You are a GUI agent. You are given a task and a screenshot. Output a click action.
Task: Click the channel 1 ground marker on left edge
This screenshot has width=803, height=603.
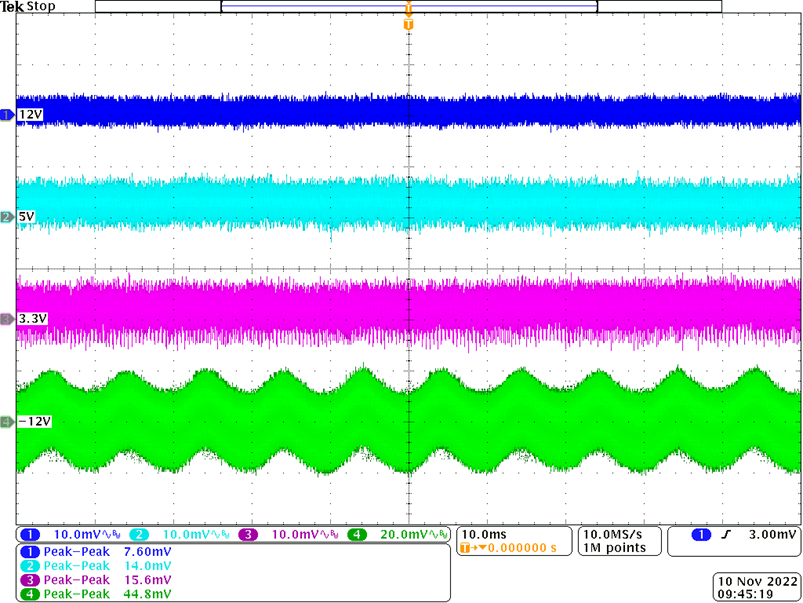point(7,115)
